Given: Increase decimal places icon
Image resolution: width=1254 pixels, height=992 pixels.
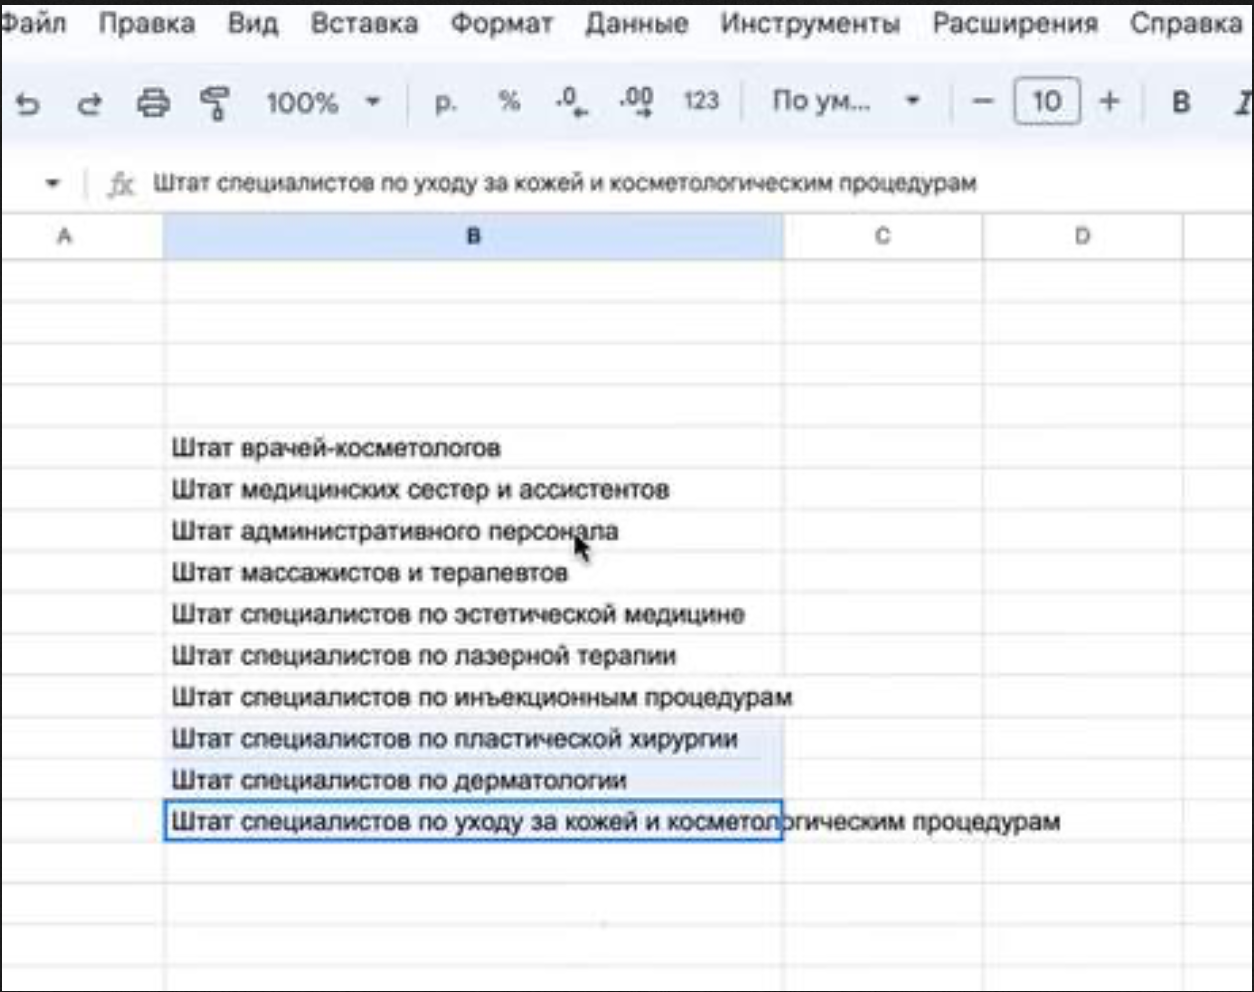Looking at the screenshot, I should (636, 101).
